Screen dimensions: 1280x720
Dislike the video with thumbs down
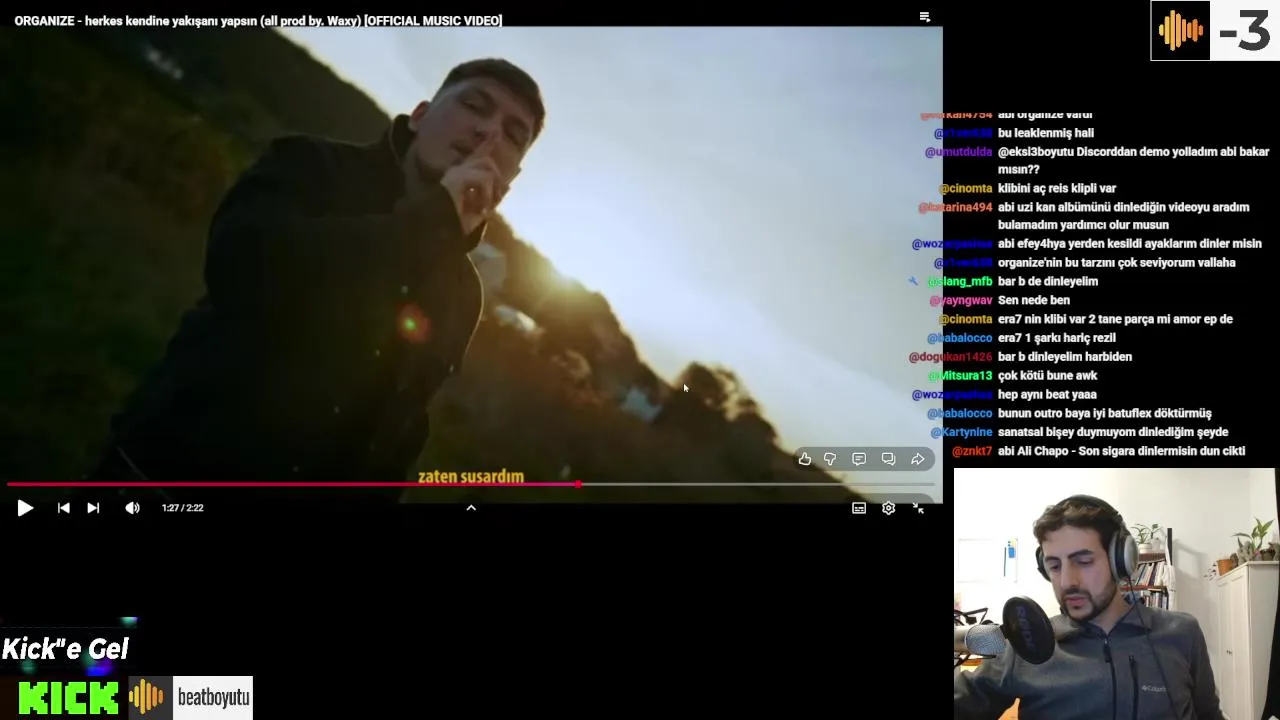(830, 459)
